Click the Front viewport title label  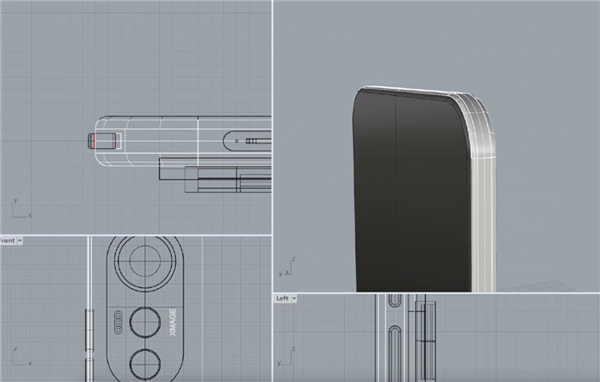[x=8, y=241]
